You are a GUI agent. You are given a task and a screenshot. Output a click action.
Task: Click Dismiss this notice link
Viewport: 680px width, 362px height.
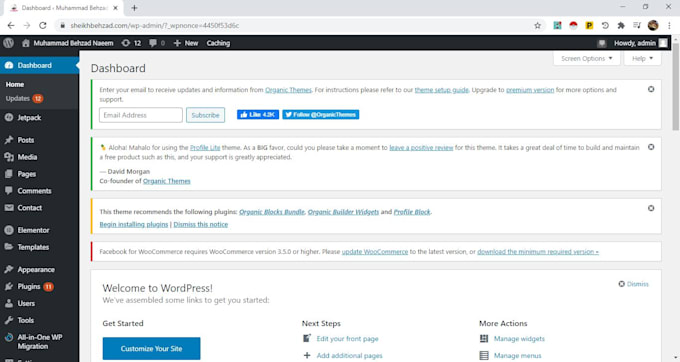pos(200,225)
